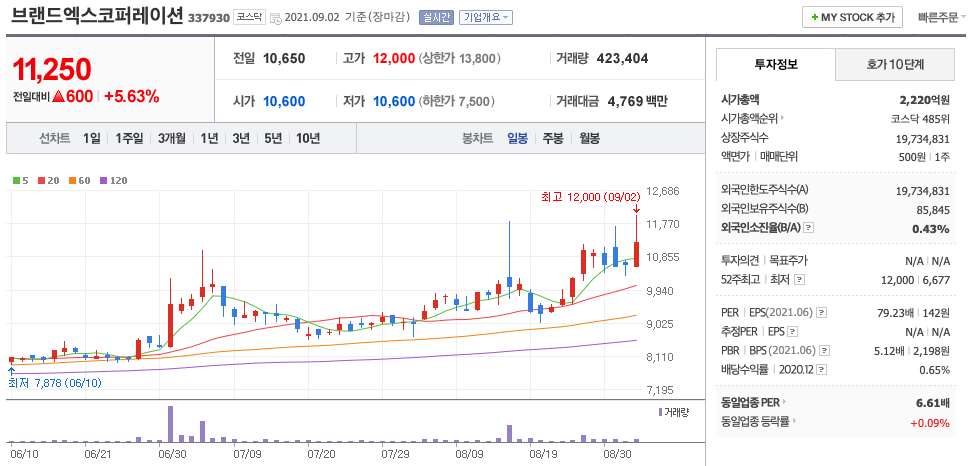
Task: Click the 거래량 value 423,404
Action: click(622, 59)
